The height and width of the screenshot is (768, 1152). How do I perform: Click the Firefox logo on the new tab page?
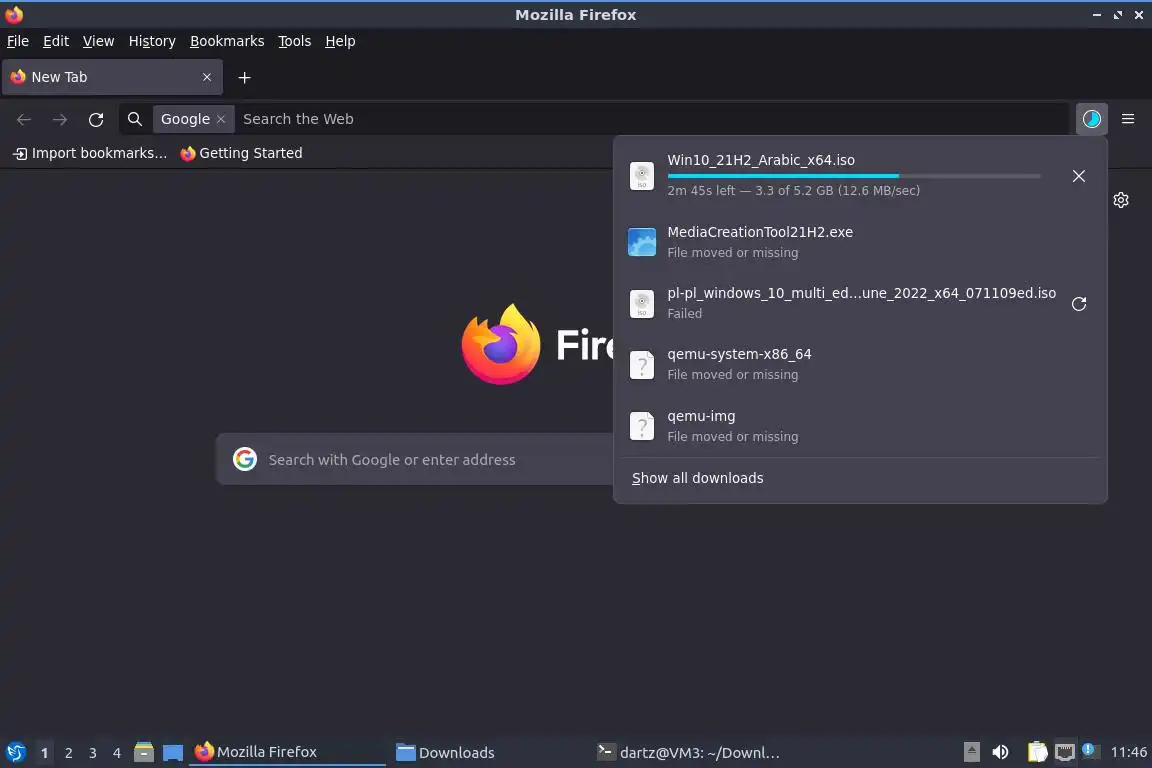(x=501, y=344)
